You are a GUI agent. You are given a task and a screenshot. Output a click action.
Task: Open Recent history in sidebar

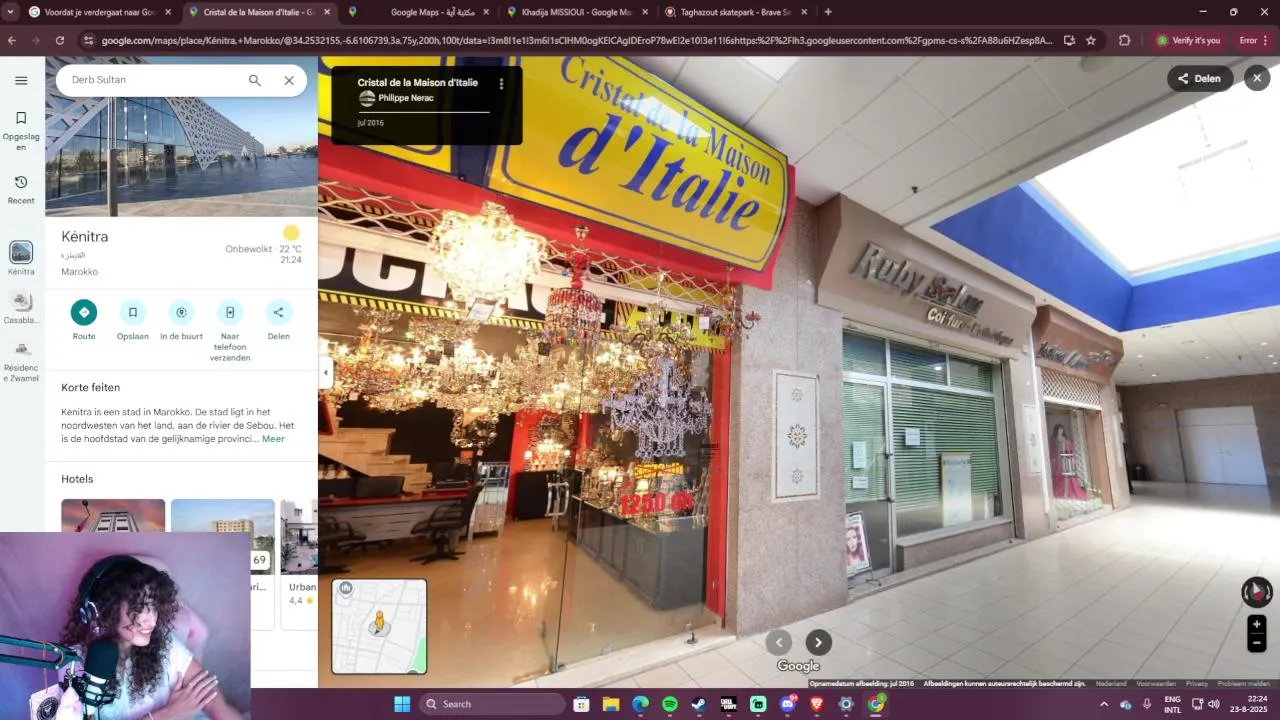click(x=21, y=188)
